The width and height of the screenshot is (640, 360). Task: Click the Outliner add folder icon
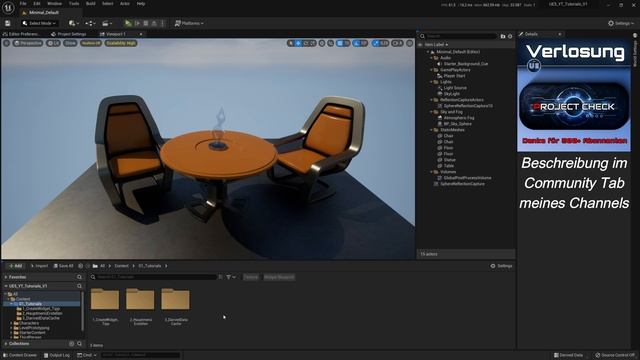(503, 36)
